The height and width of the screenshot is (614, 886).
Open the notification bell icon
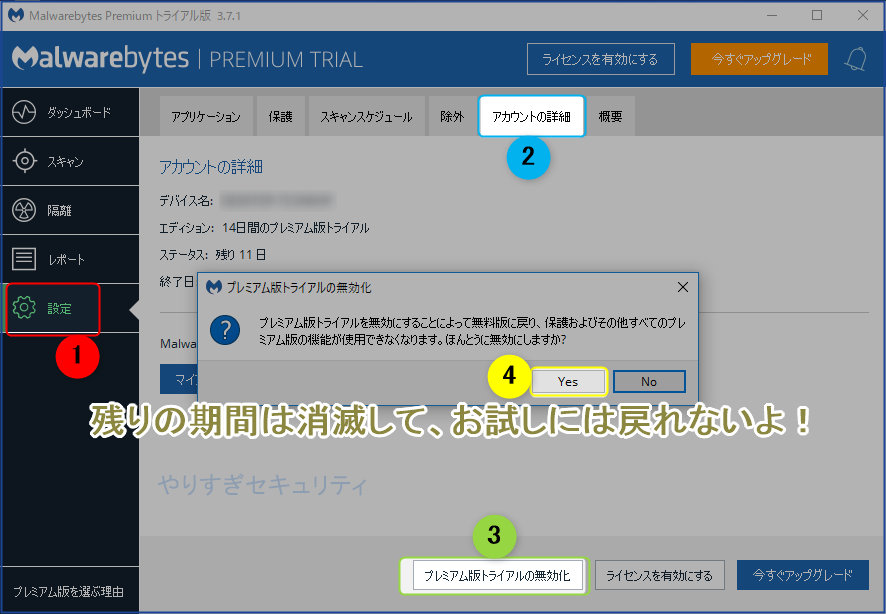855,59
